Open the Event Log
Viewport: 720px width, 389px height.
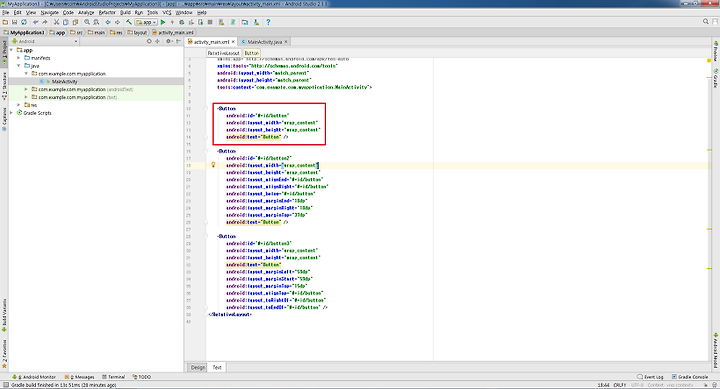(x=651, y=377)
